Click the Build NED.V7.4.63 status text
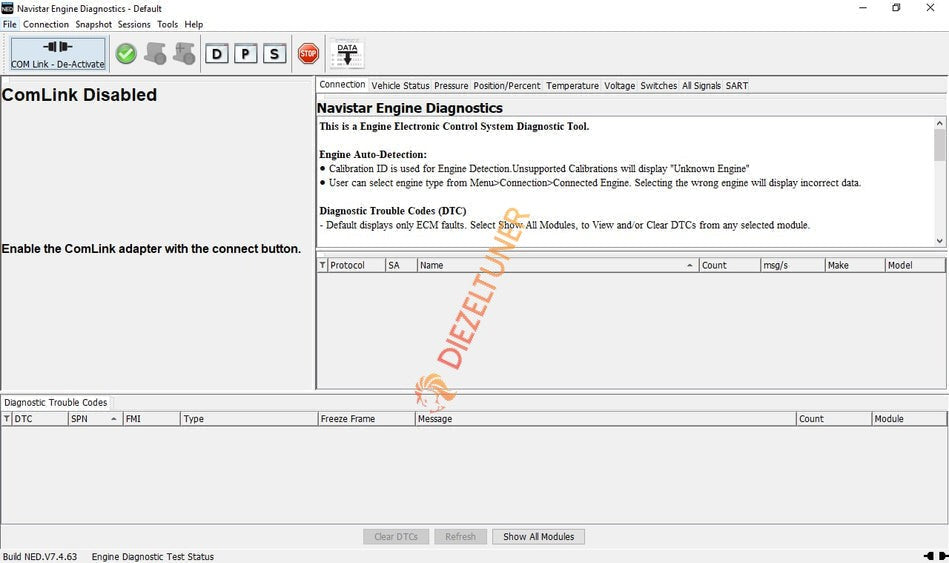This screenshot has height=563, width=949. point(40,556)
